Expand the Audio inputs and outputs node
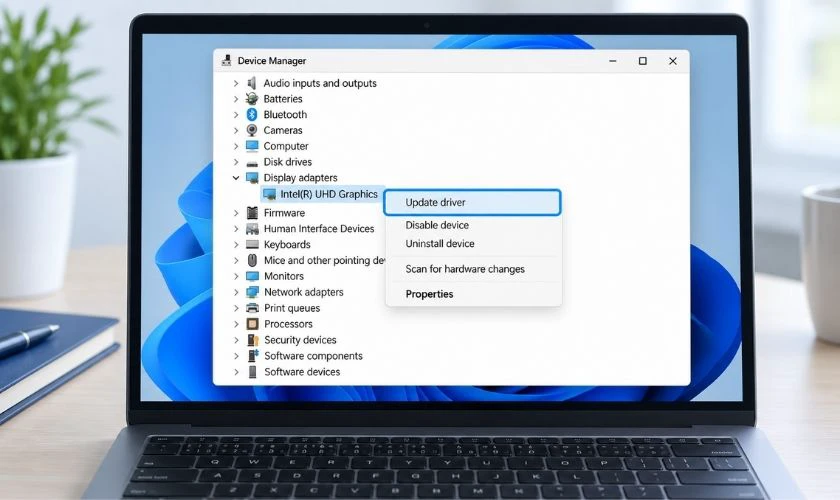Viewport: 840px width, 500px height. [x=236, y=84]
